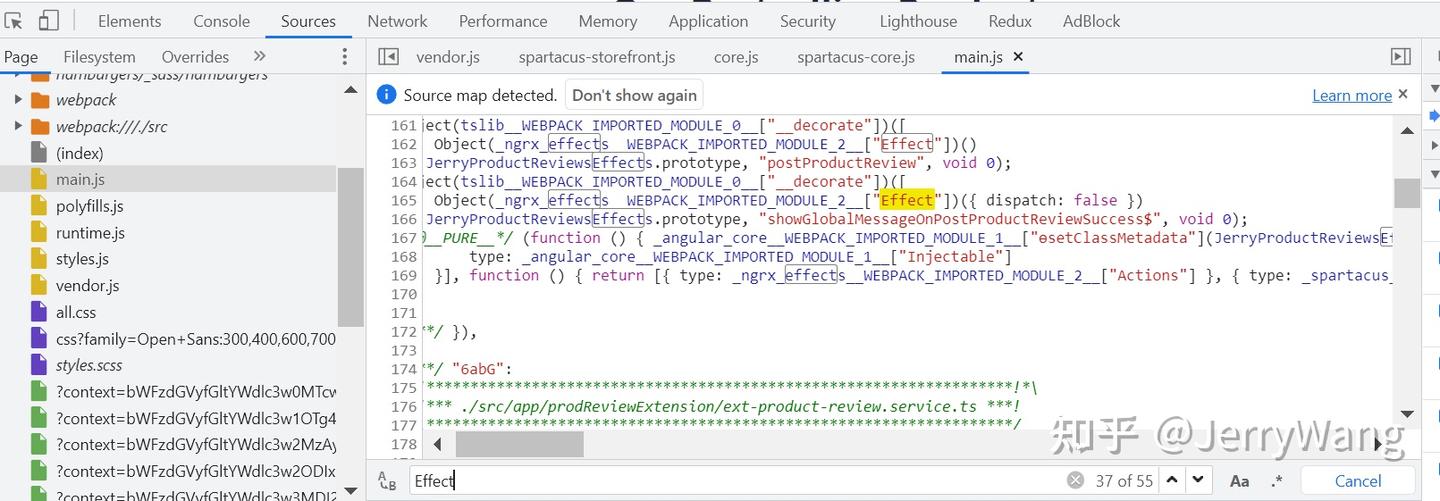Click the polyfills.js file icon
This screenshot has height=501, width=1440.
39,206
